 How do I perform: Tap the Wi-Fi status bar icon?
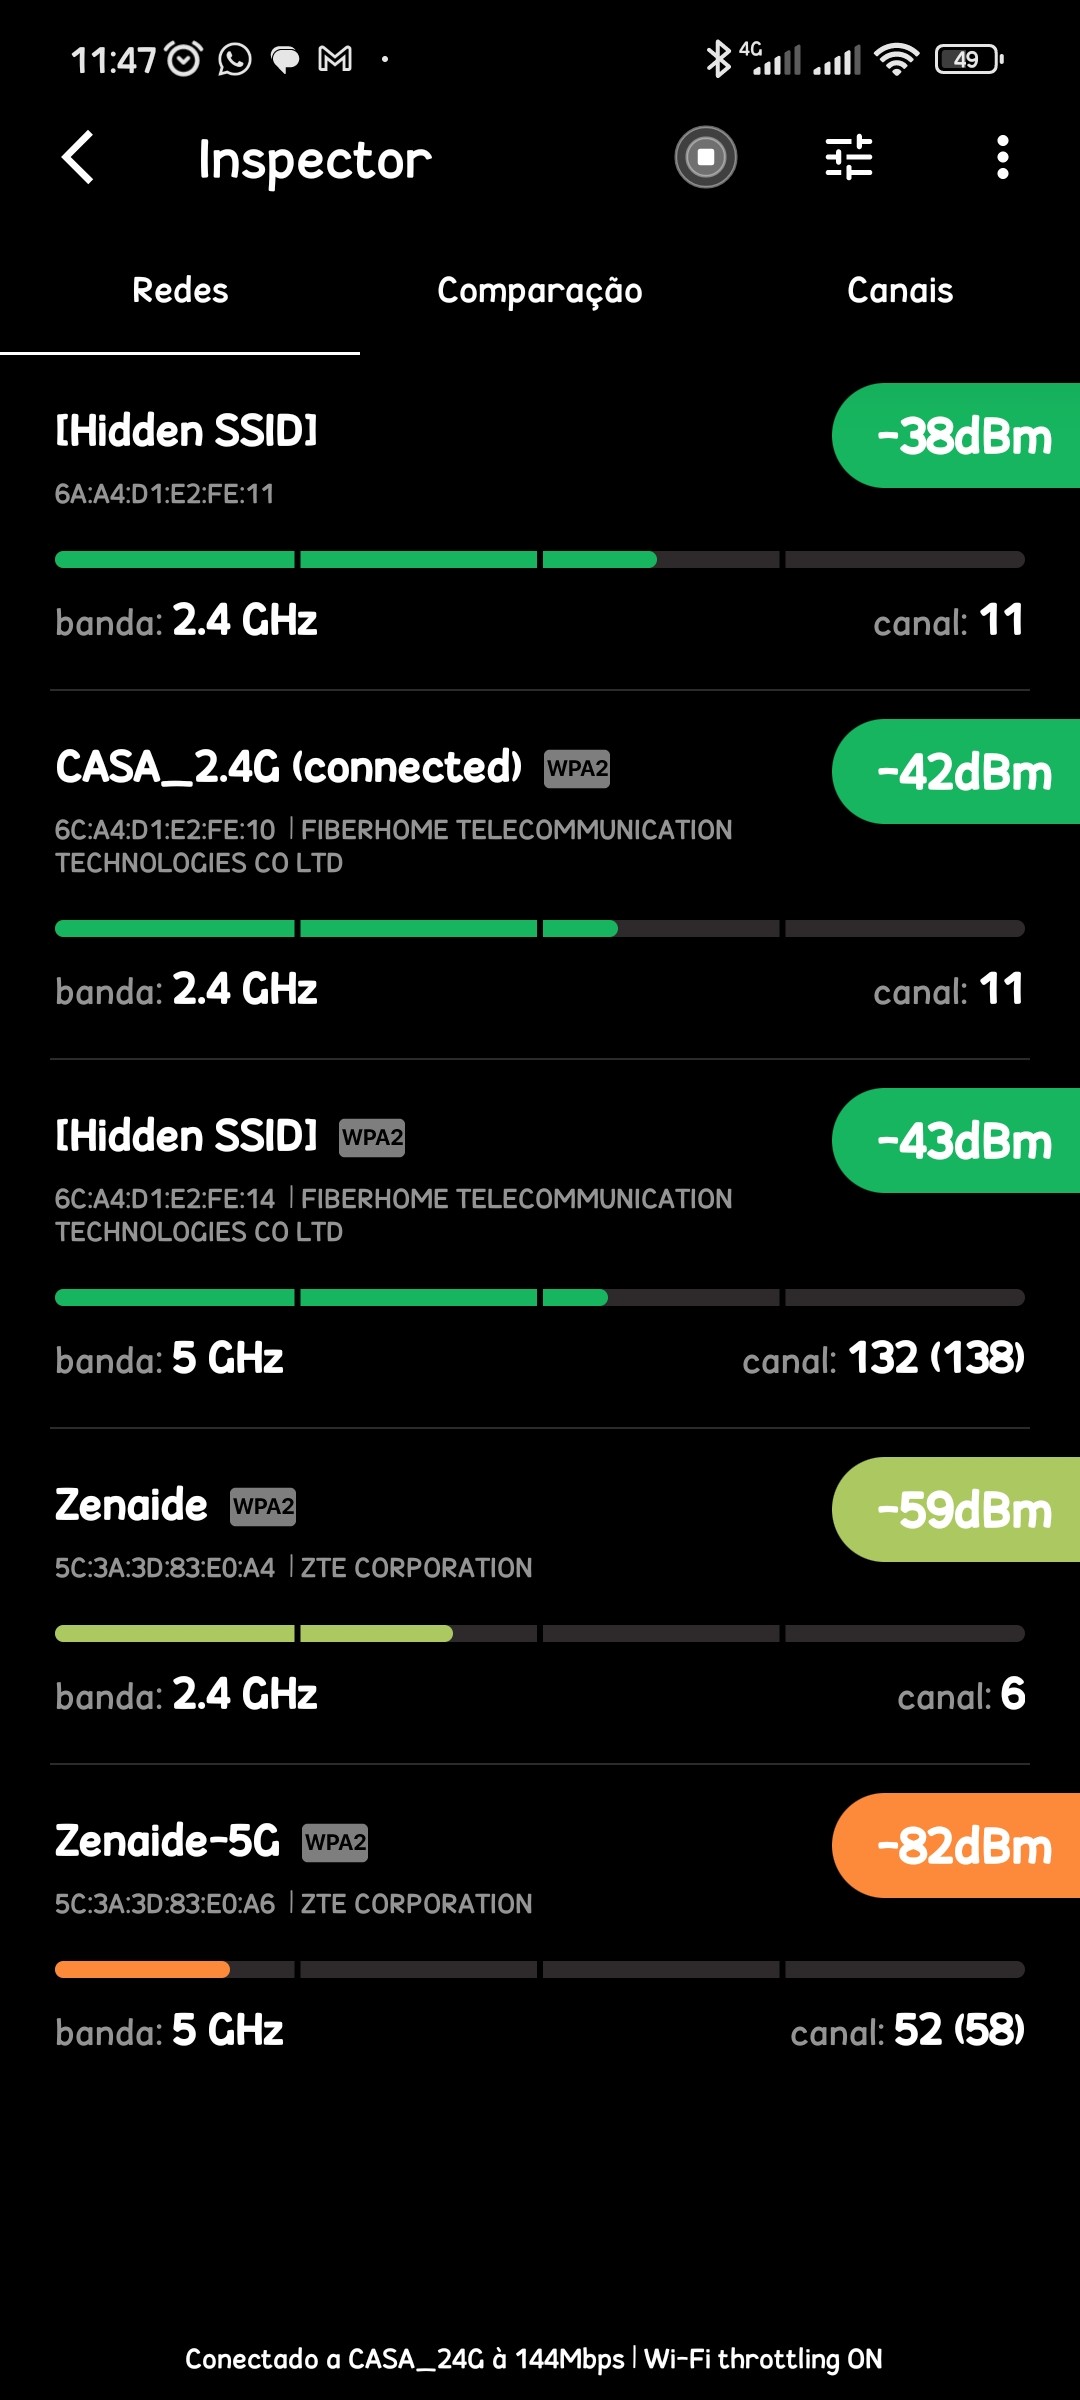tap(896, 60)
